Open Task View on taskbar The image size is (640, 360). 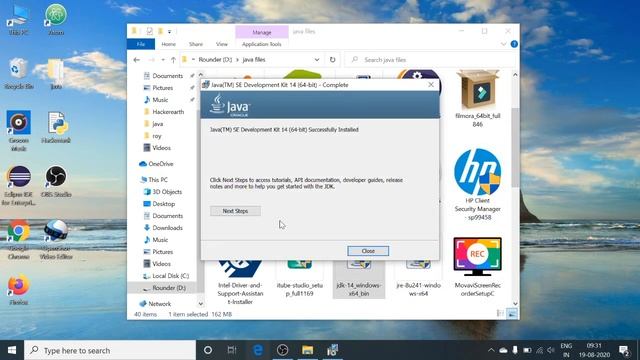click(x=232, y=350)
